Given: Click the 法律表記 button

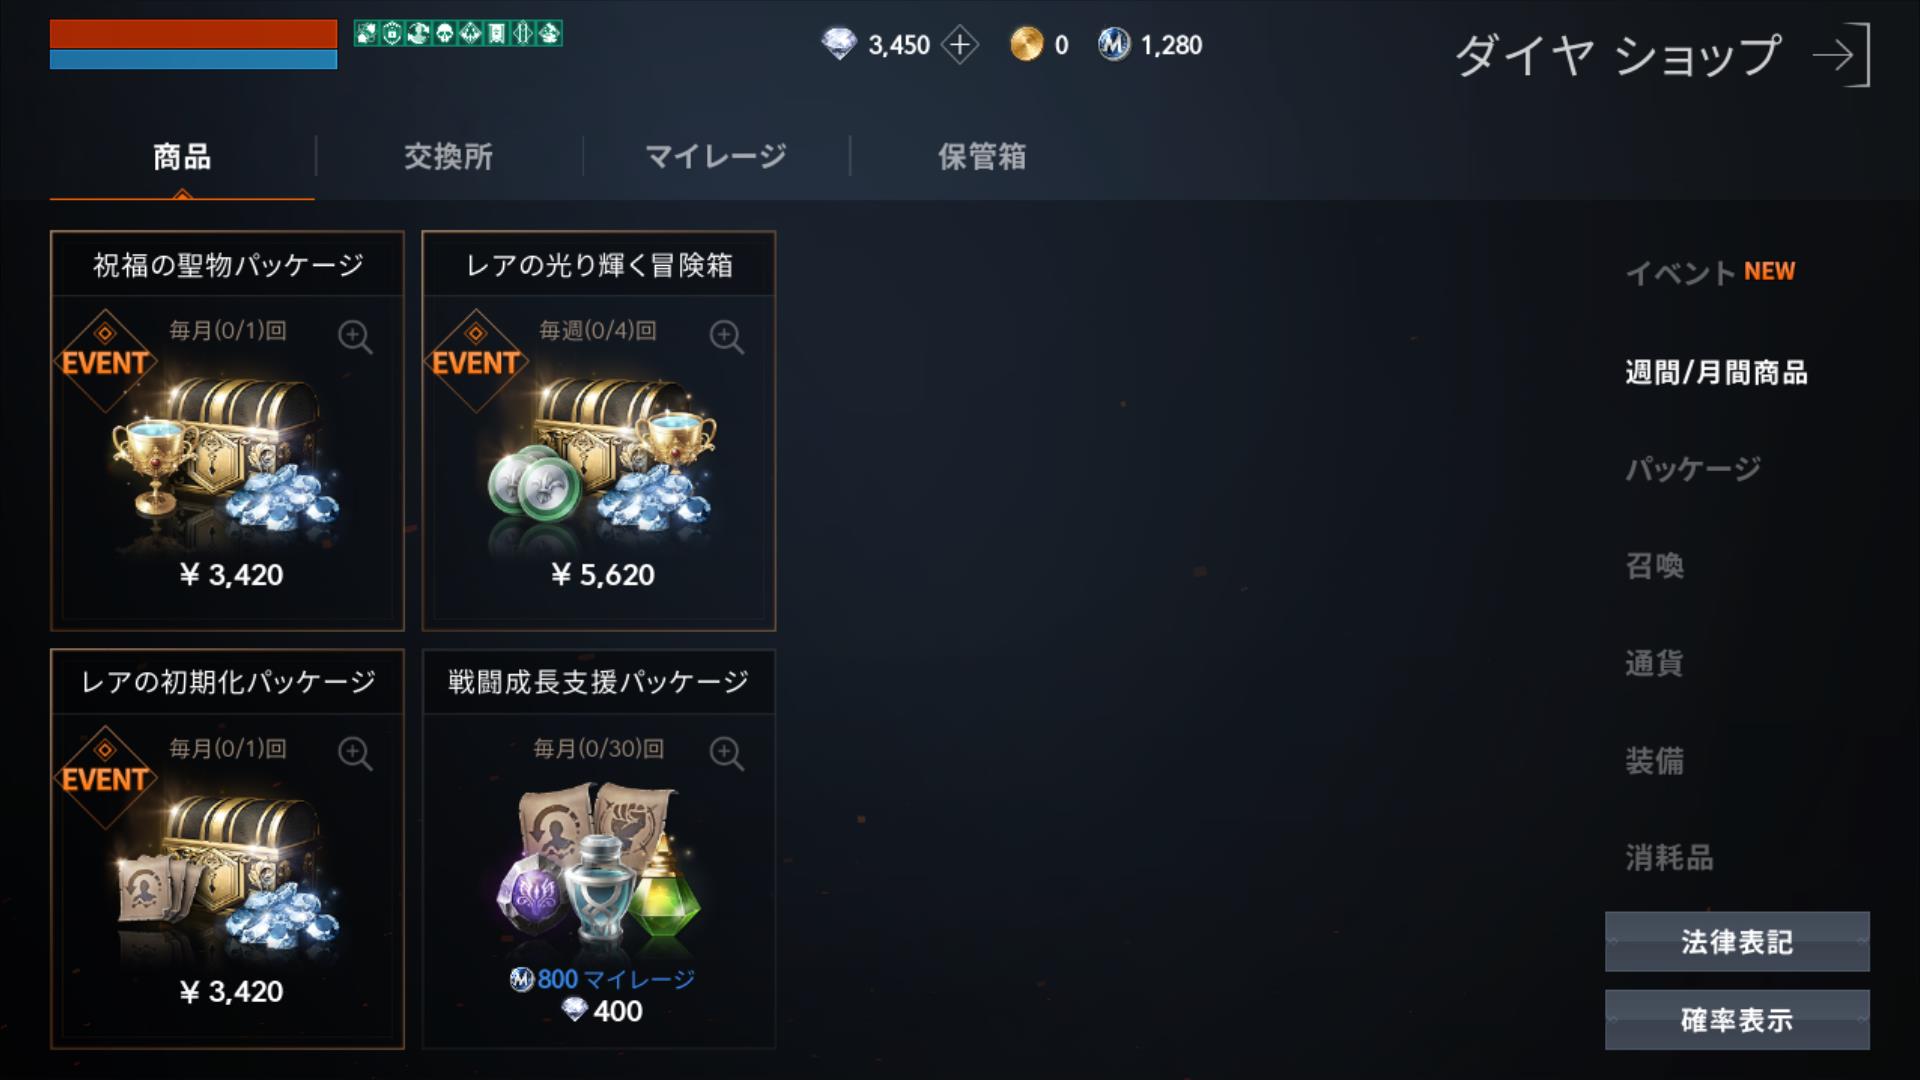Looking at the screenshot, I should (1737, 941).
